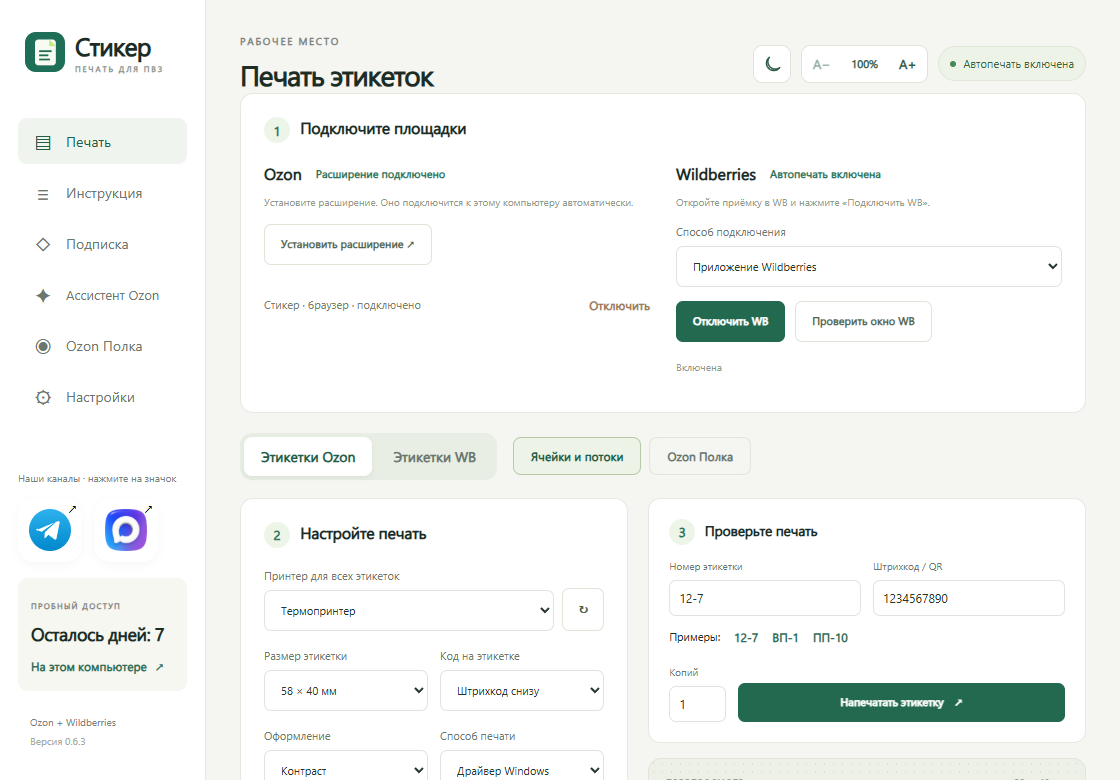Click the Ozon Полка circle icon
The height and width of the screenshot is (780, 1120).
[43, 346]
